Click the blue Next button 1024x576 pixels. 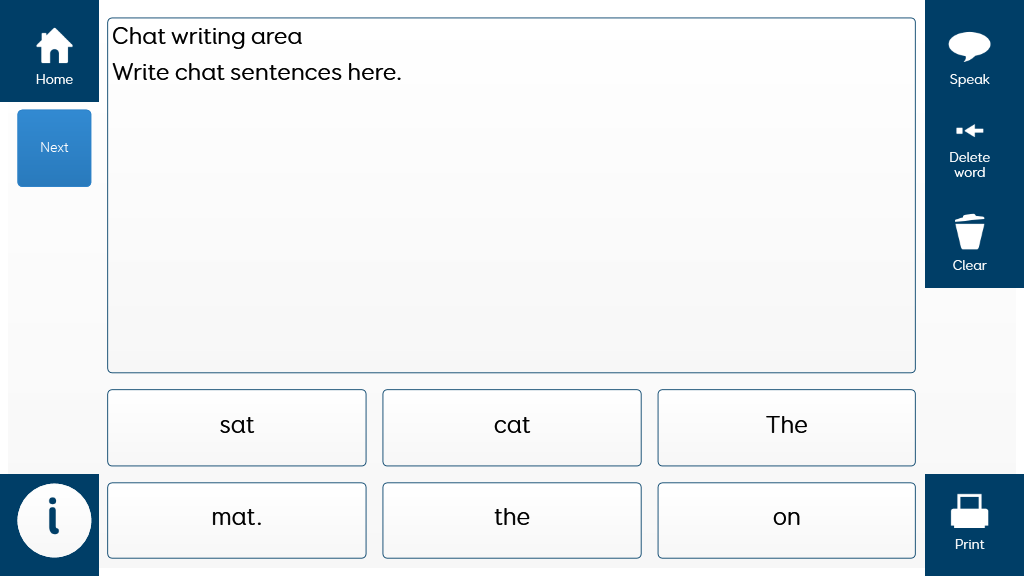click(54, 148)
